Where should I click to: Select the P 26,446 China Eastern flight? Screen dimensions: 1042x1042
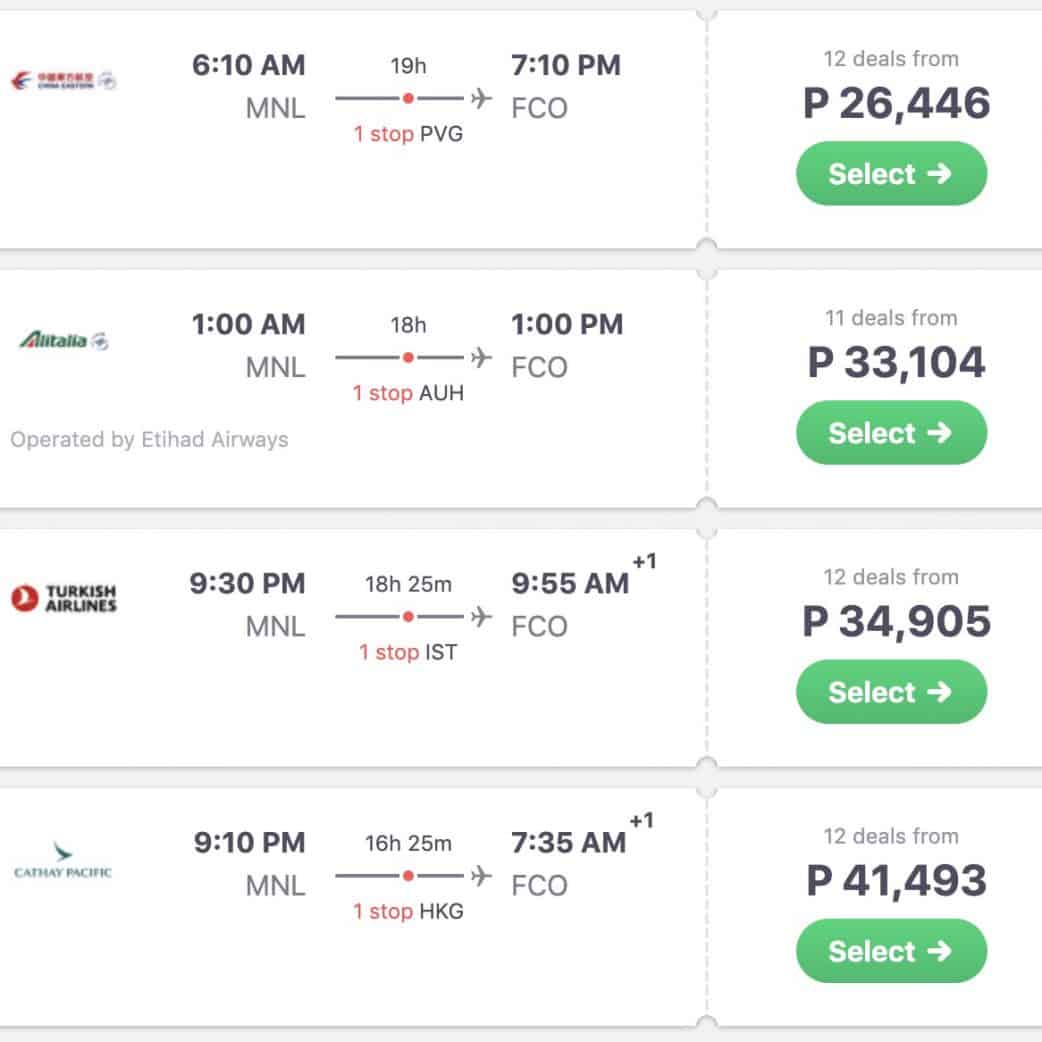[x=891, y=174]
